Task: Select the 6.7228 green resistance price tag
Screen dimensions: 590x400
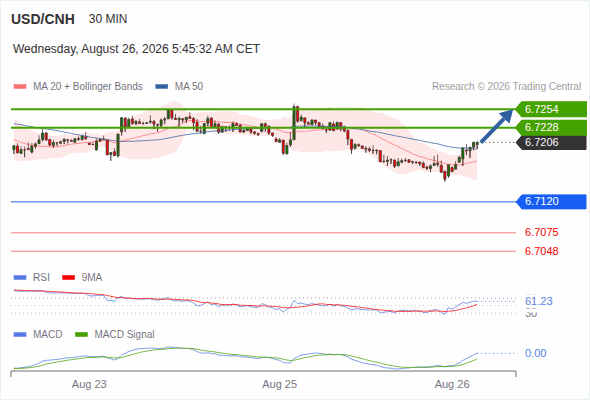Action: point(551,128)
